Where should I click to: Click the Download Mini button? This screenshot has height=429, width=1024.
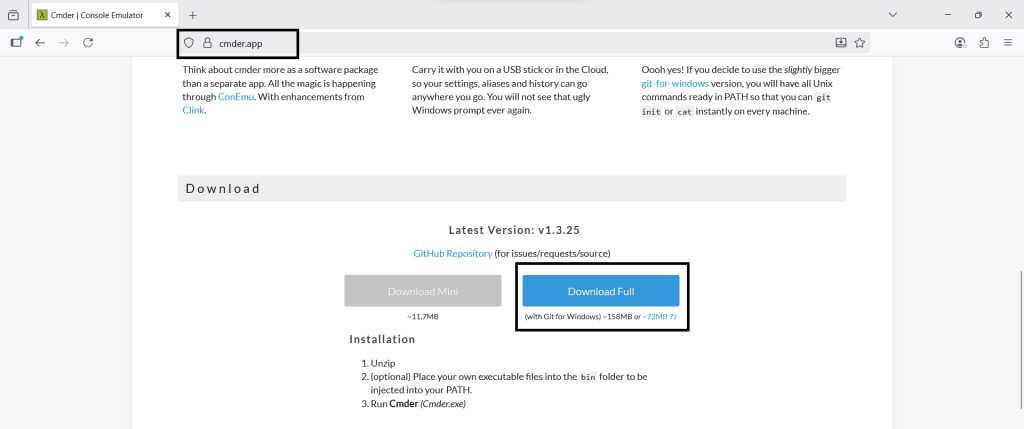point(422,291)
